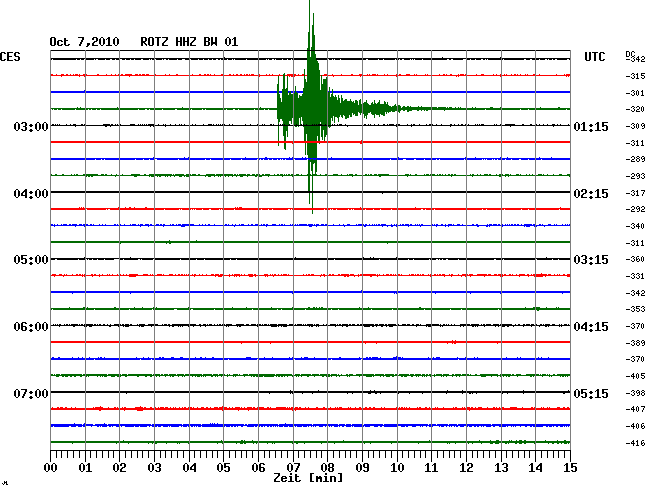Select the DC offset value '-416'

(x=635, y=443)
